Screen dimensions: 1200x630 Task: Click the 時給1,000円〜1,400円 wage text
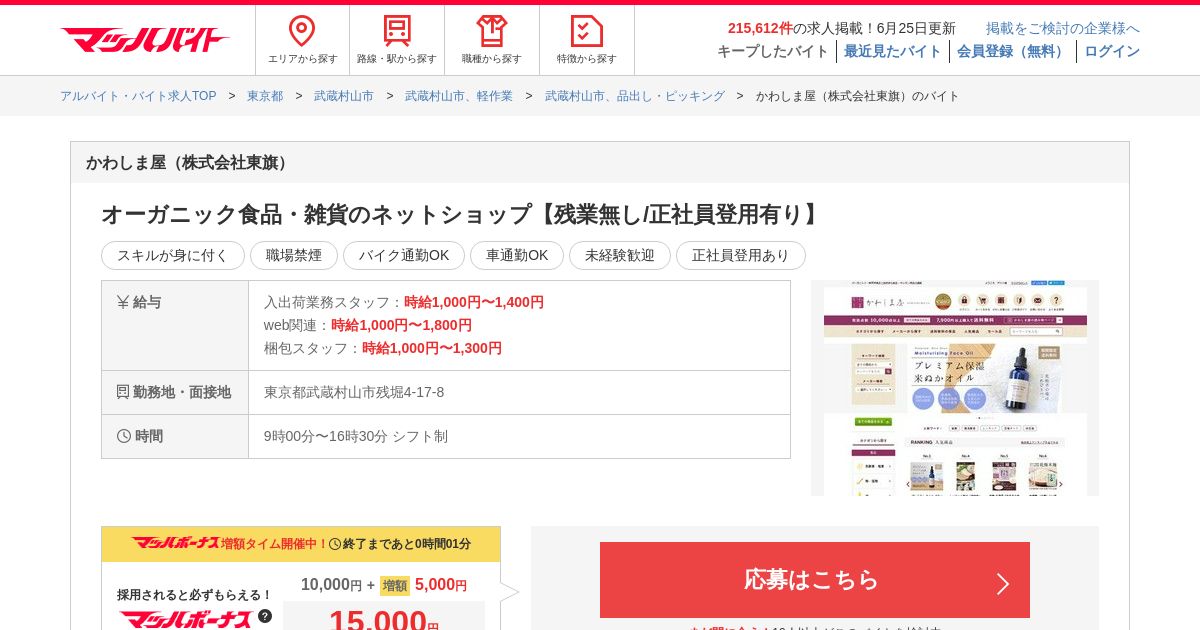click(474, 302)
